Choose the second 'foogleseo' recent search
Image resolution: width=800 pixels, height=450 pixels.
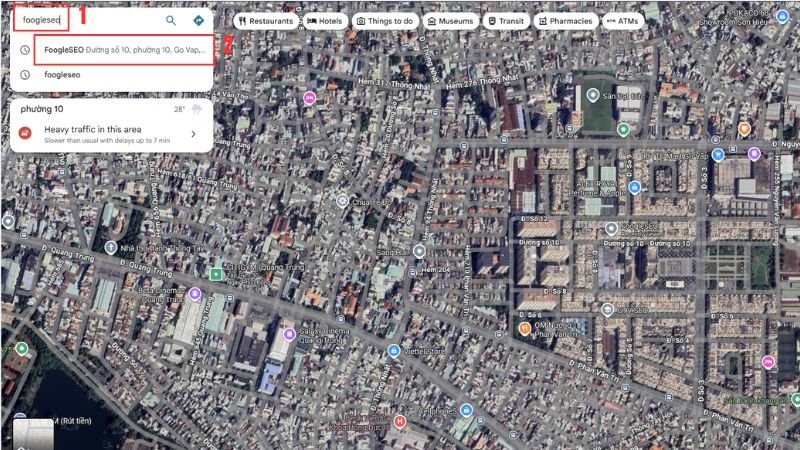63,74
